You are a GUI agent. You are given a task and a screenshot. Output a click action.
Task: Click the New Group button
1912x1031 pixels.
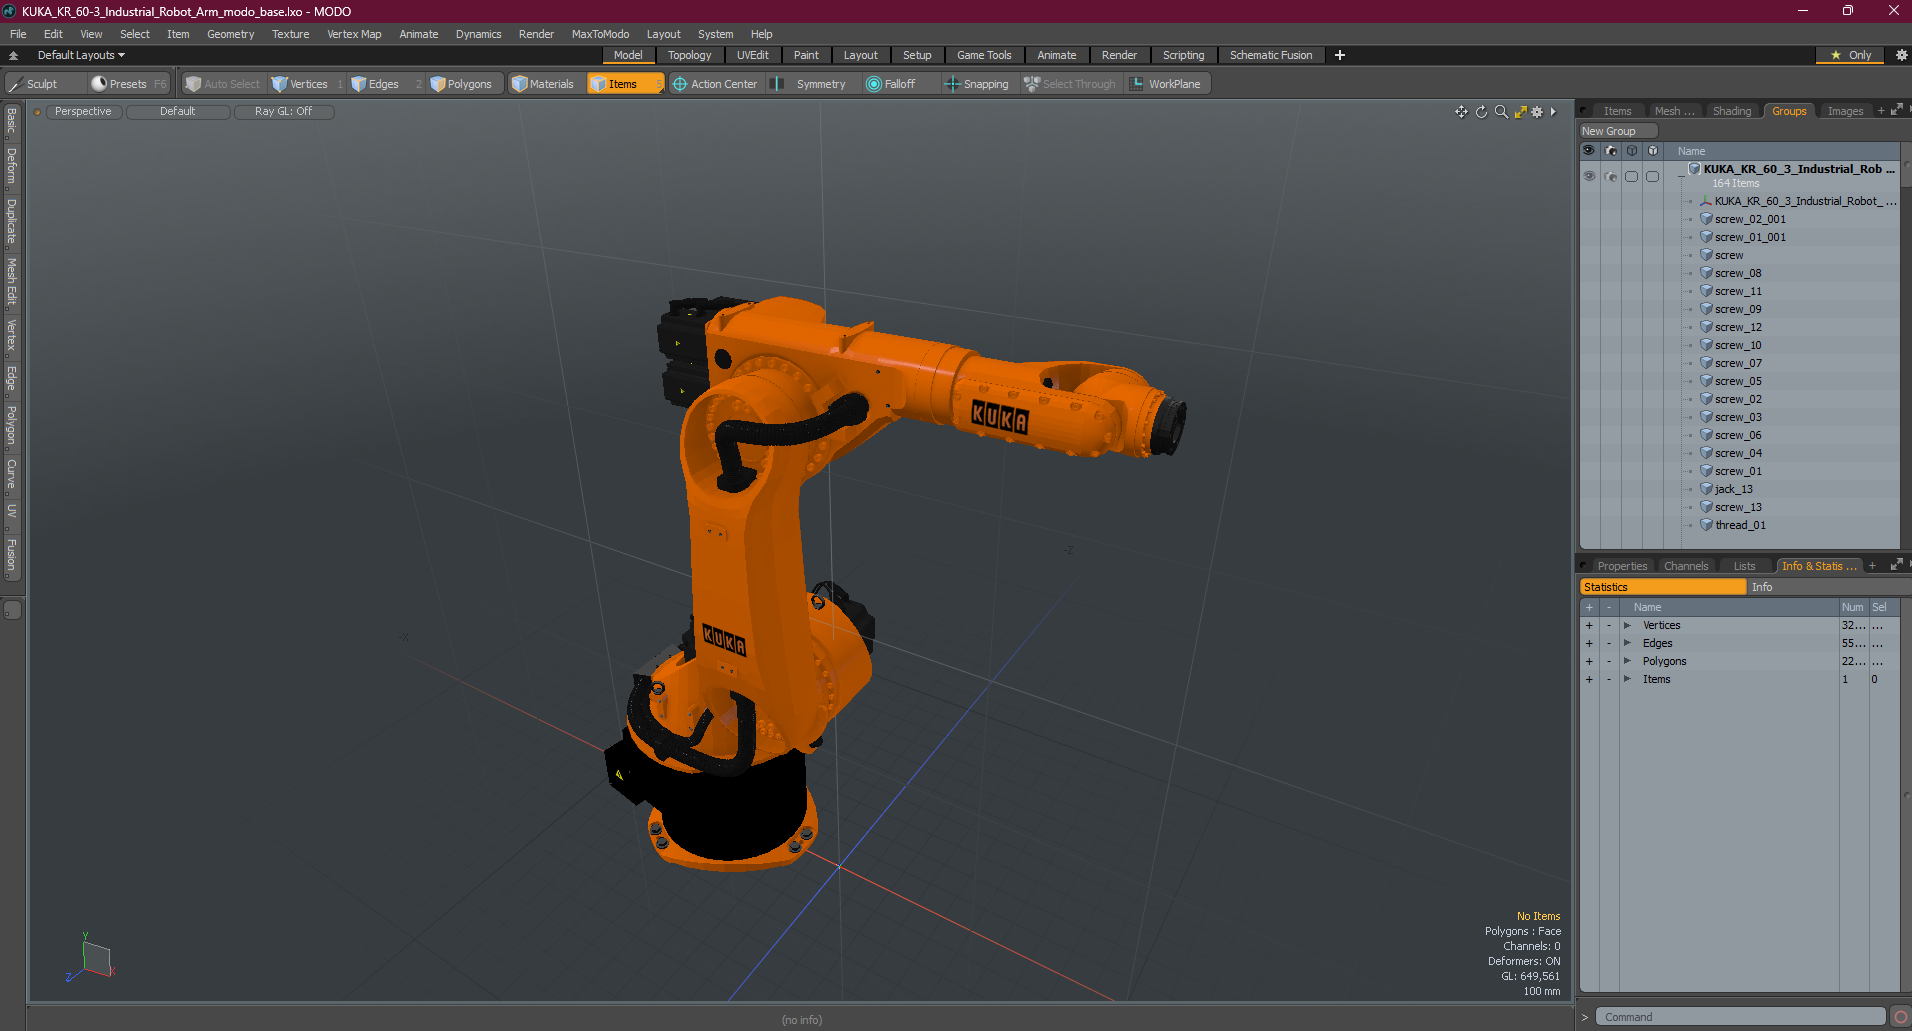click(x=1617, y=131)
